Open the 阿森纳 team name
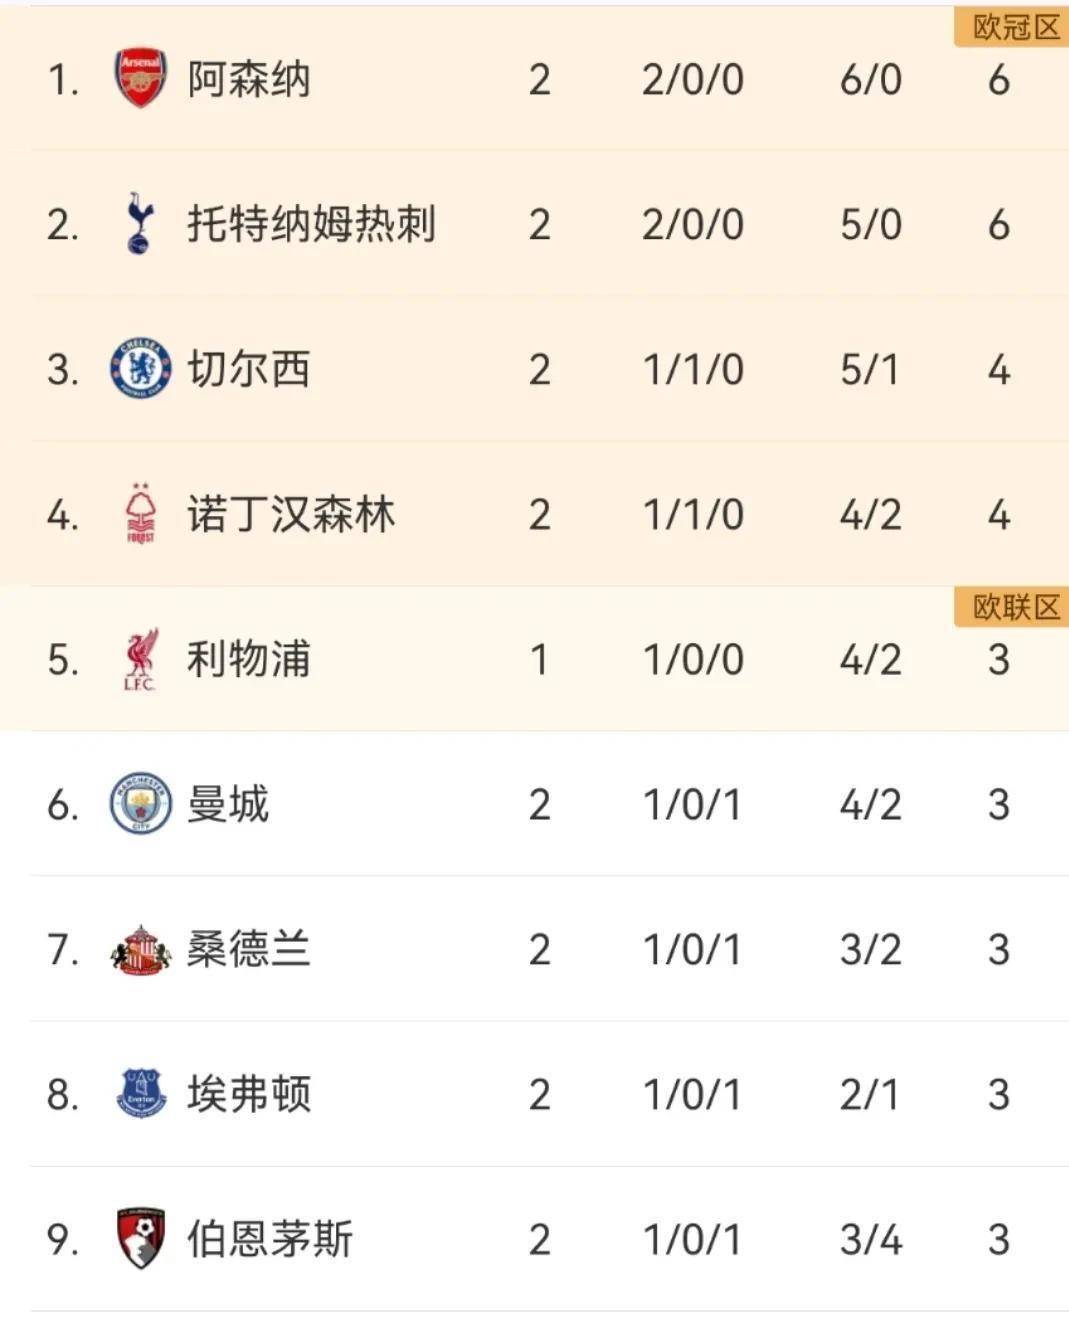The image size is (1069, 1326). point(249,79)
